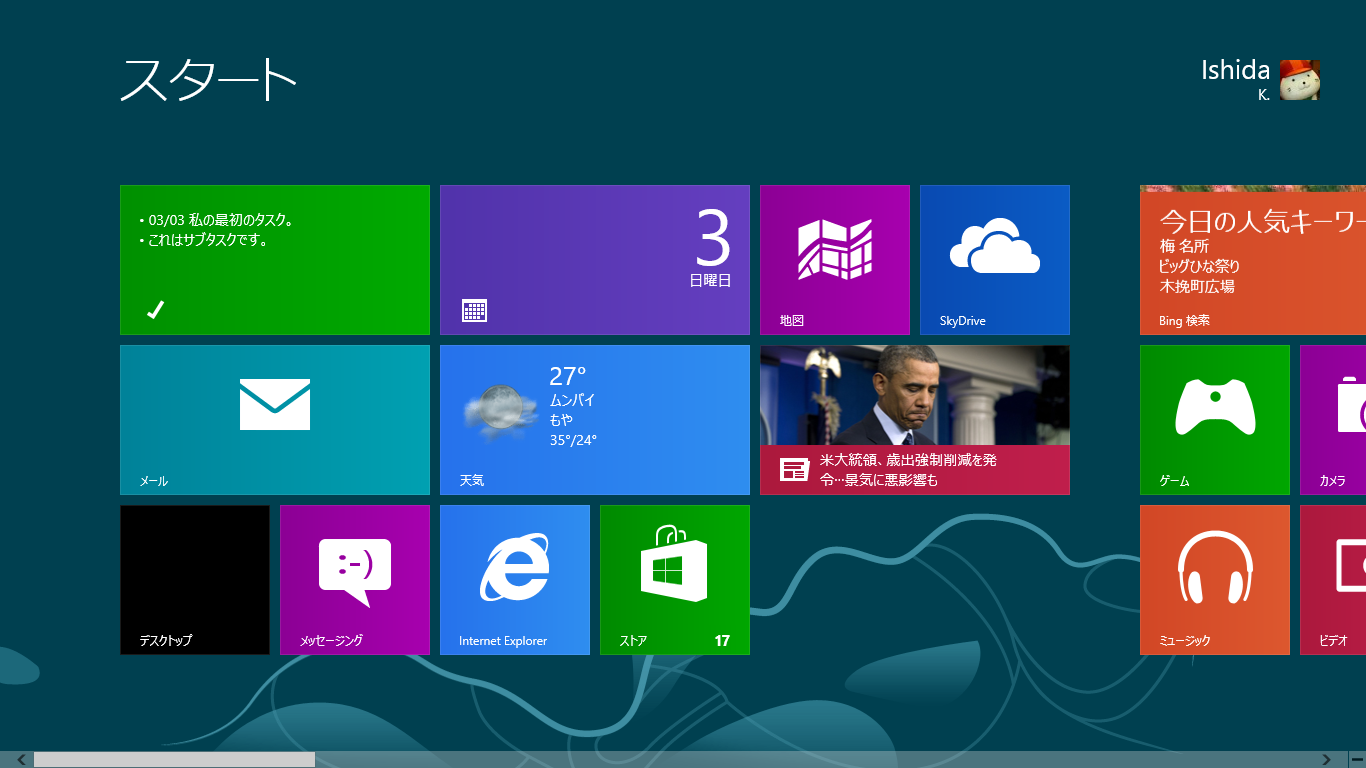The height and width of the screenshot is (768, 1366).
Task: Open the Store (ストア) tile
Action: tap(675, 580)
